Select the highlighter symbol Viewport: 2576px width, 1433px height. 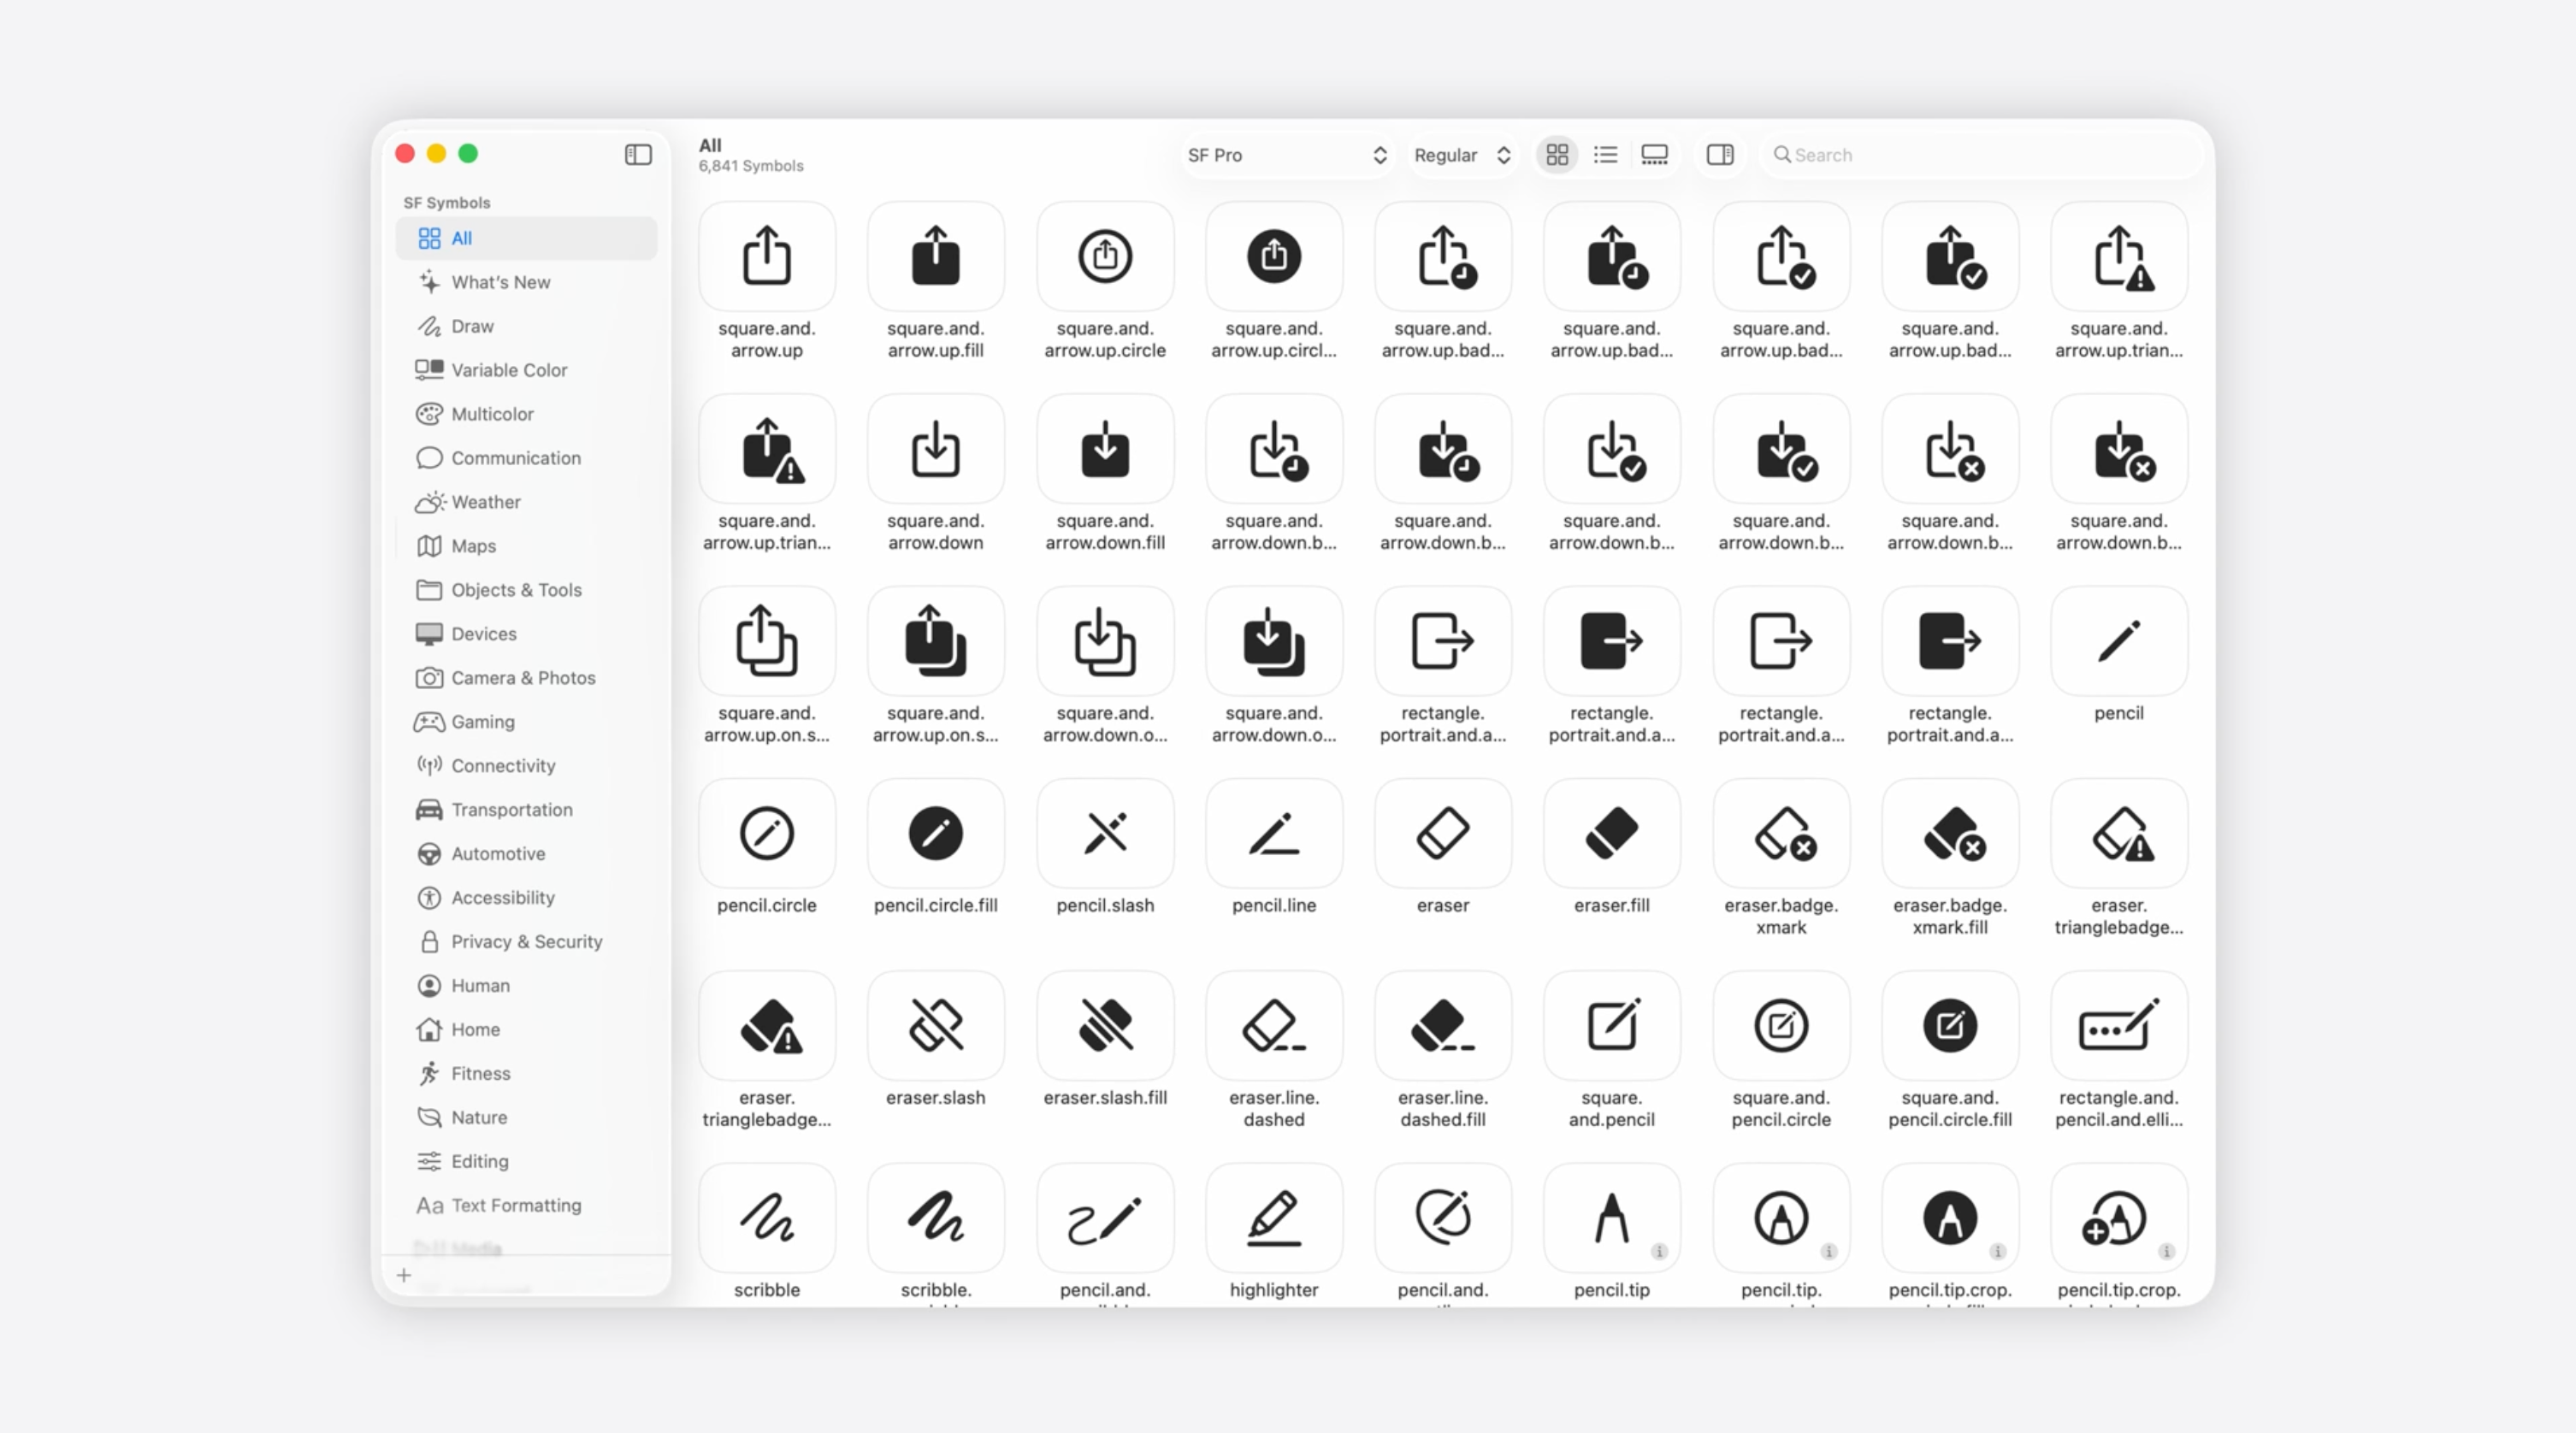click(1273, 1218)
